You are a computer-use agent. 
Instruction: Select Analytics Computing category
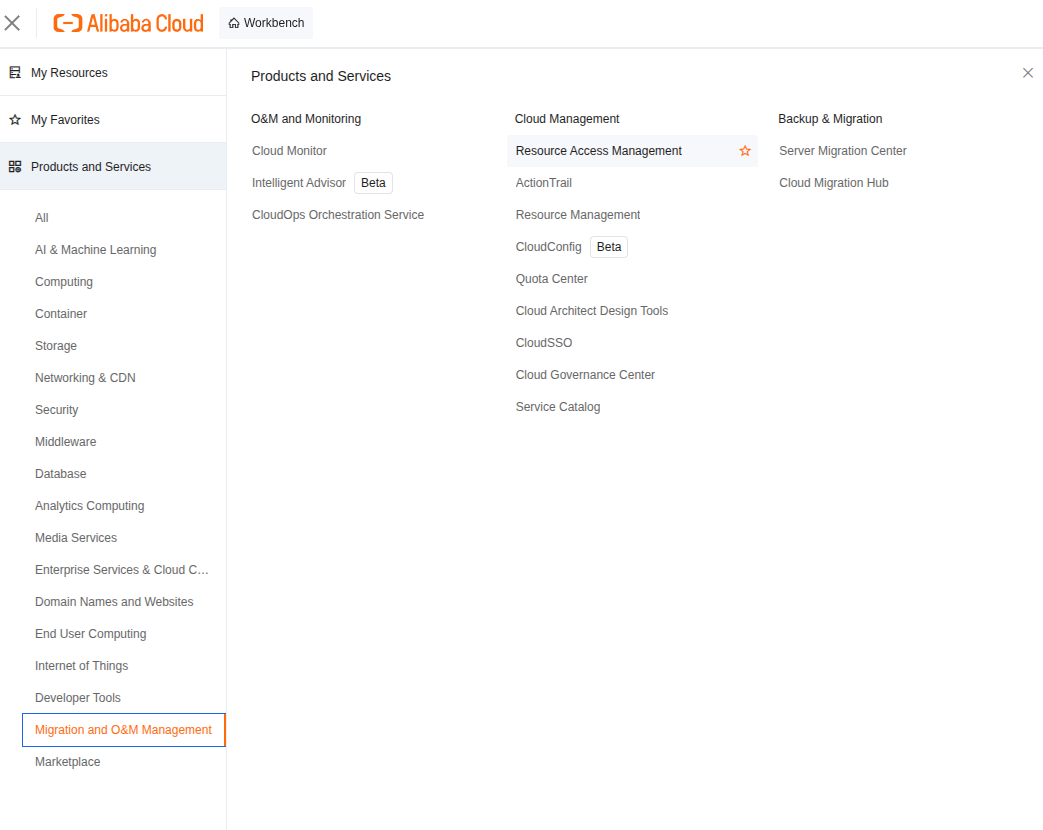tap(90, 506)
